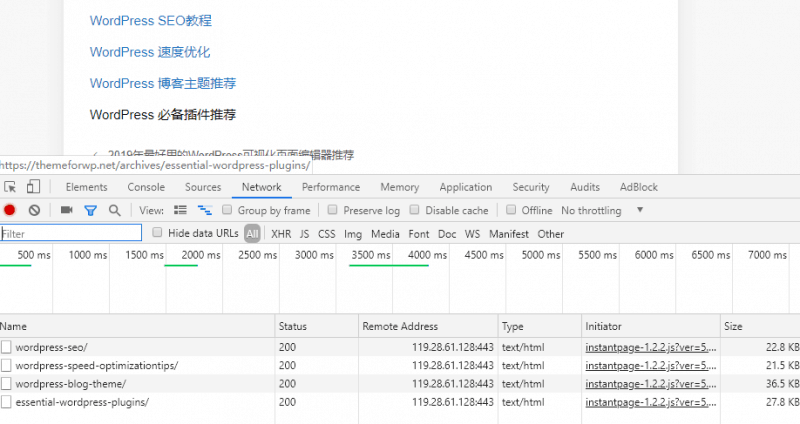
Task: Toggle the blue filter funnel icon
Action: pyautogui.click(x=90, y=211)
